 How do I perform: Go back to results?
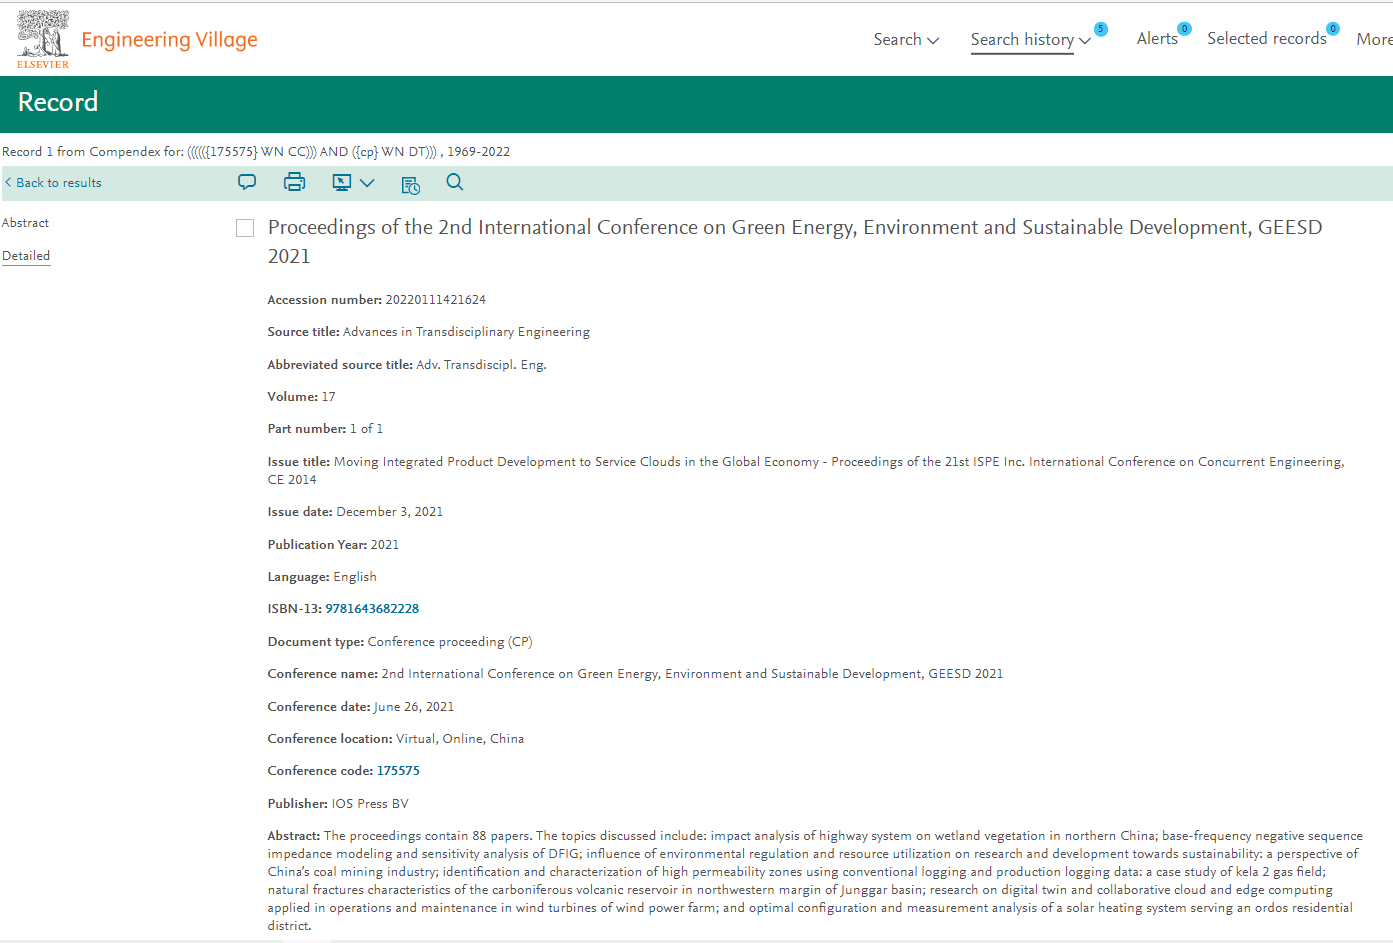(53, 183)
